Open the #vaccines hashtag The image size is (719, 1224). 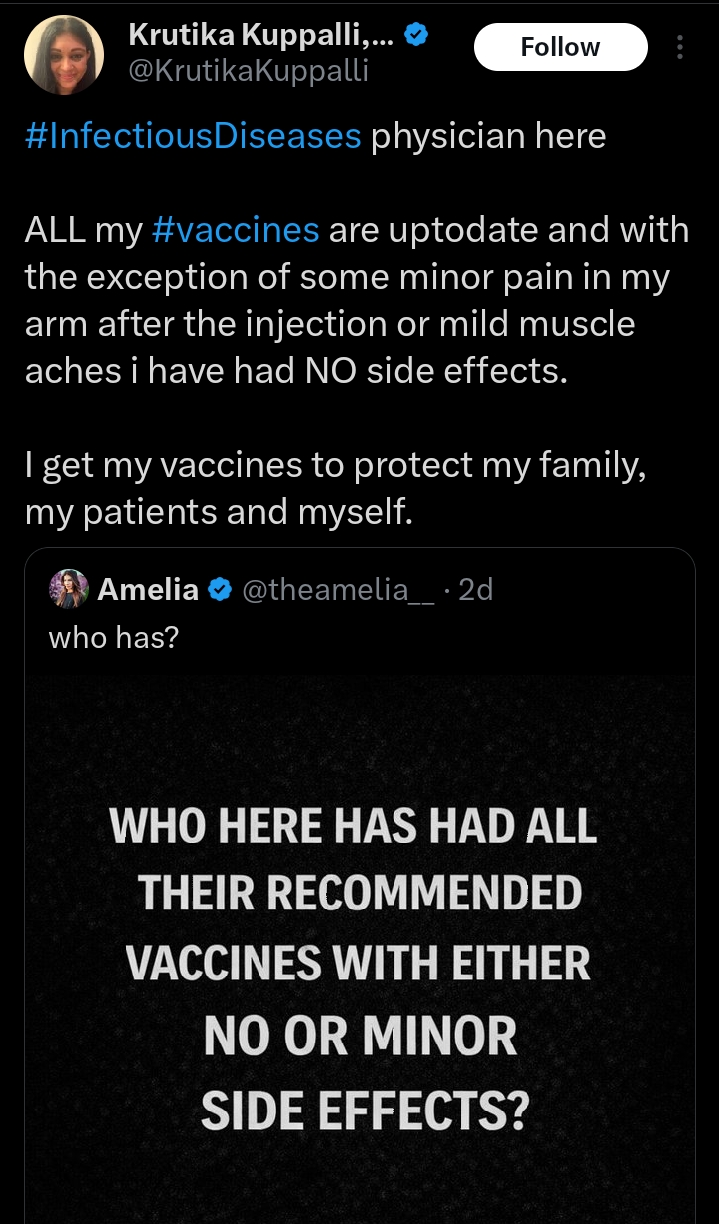point(236,230)
